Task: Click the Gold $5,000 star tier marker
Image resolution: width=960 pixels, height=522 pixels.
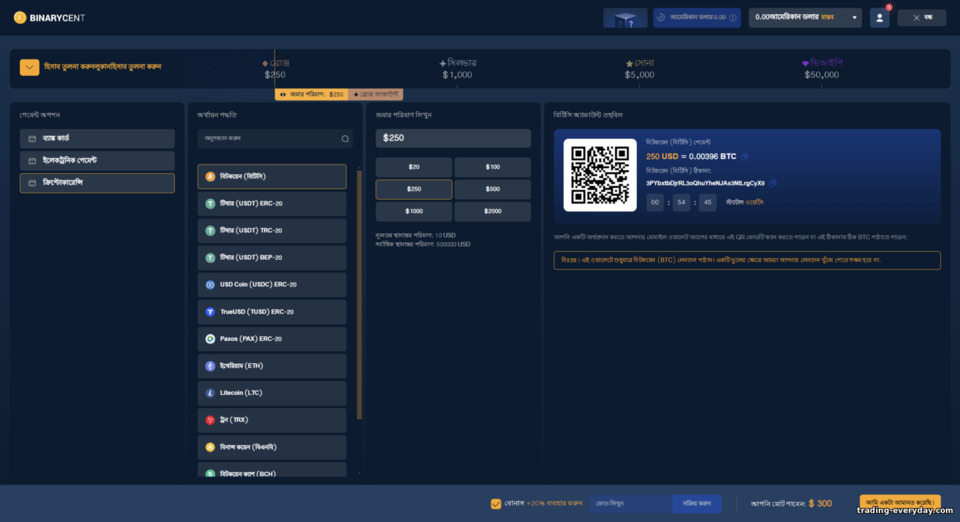Action: click(639, 69)
